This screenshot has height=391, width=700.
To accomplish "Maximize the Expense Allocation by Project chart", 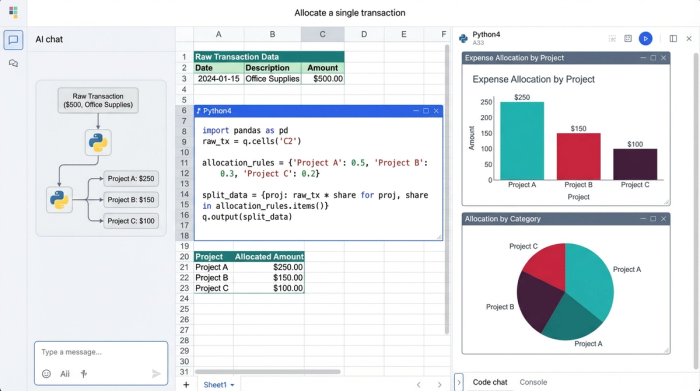I will click(x=653, y=58).
